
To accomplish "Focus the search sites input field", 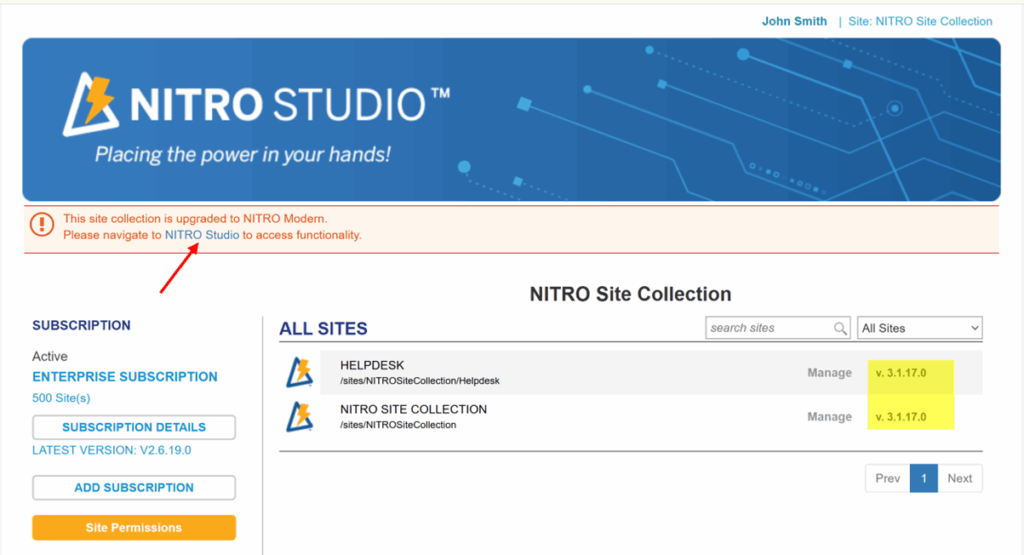I will [777, 328].
